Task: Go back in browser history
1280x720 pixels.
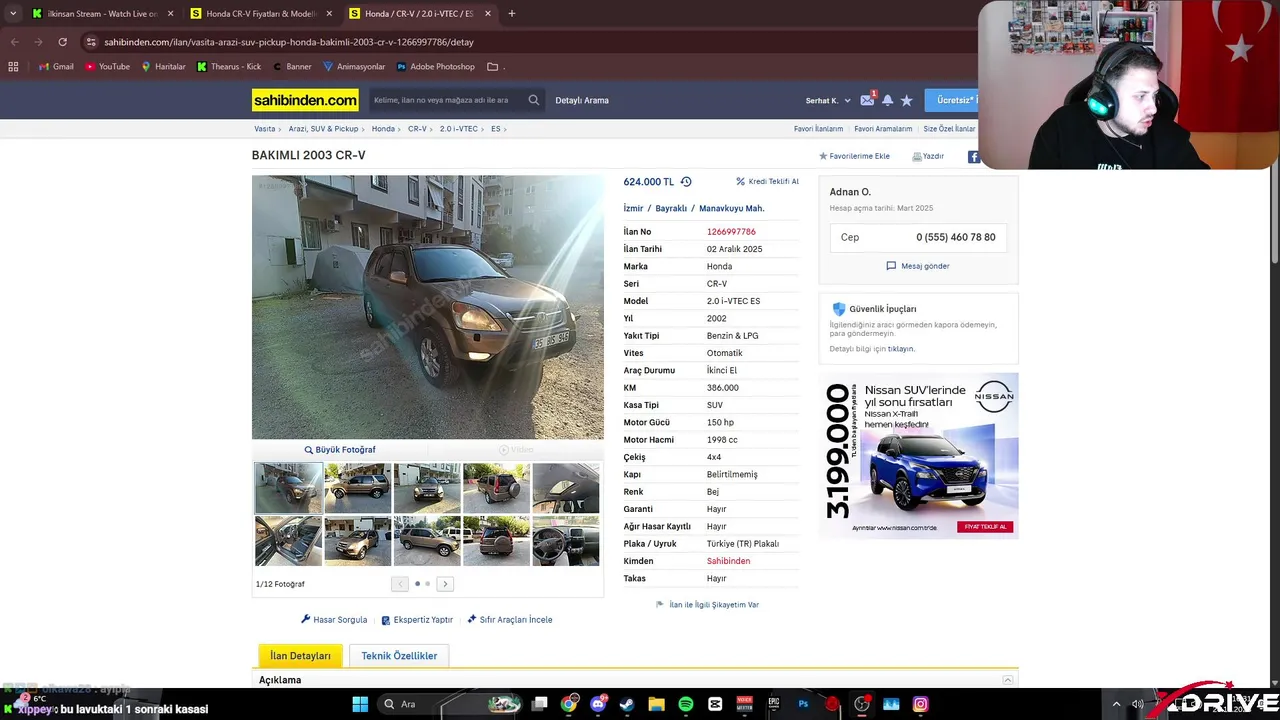Action: (x=14, y=42)
